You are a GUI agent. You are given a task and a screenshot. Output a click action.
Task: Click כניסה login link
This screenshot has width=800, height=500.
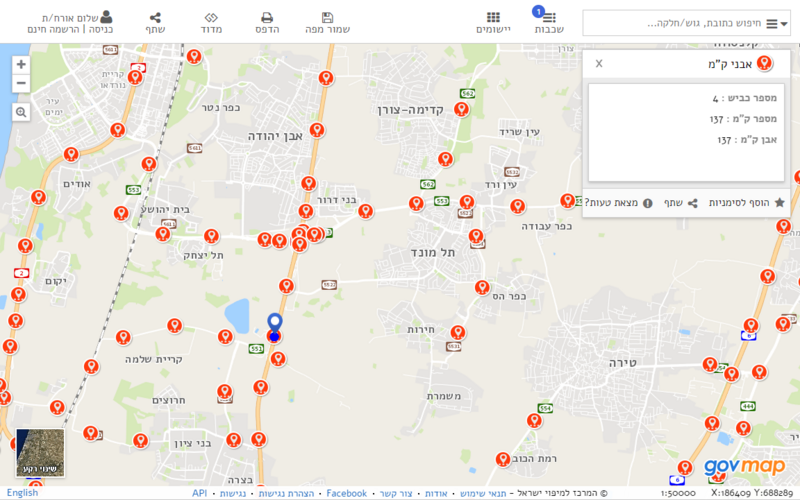(x=101, y=30)
